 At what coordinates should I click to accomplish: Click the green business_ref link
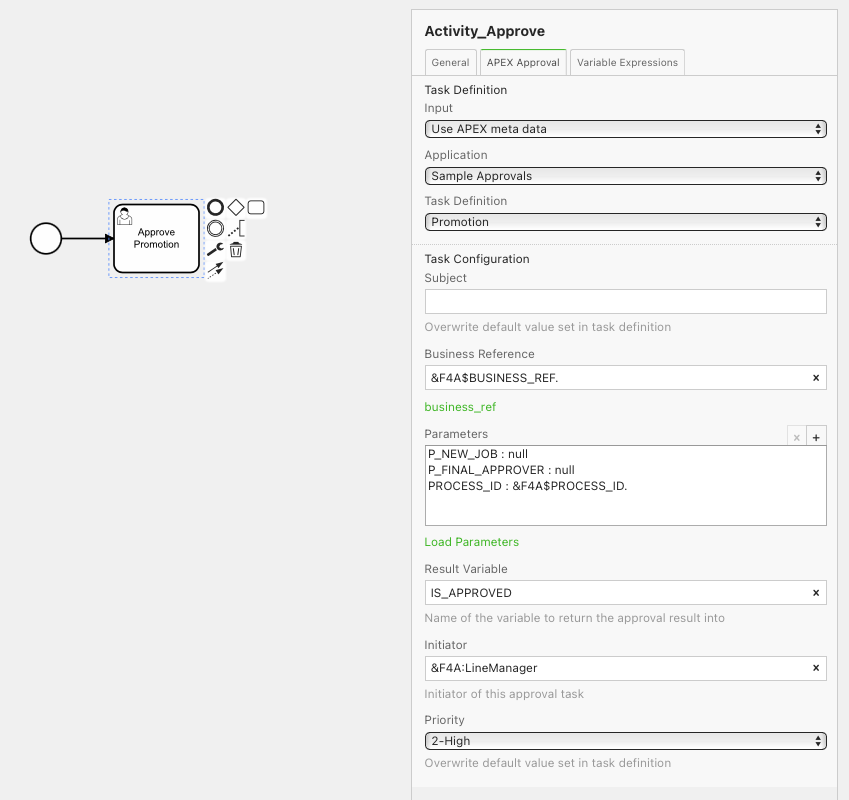[460, 407]
